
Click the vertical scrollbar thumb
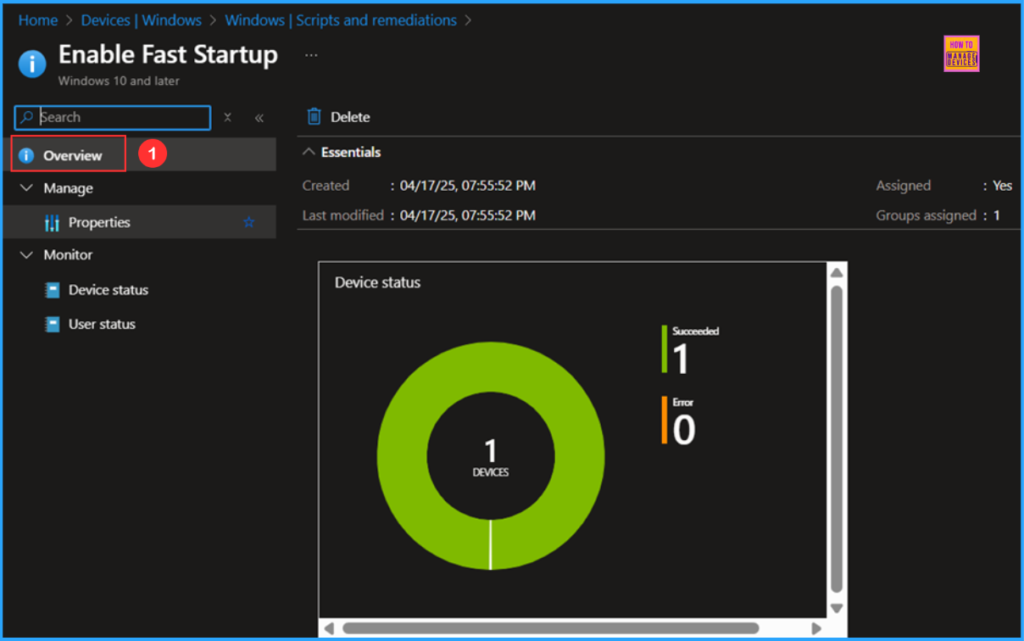pyautogui.click(x=837, y=439)
